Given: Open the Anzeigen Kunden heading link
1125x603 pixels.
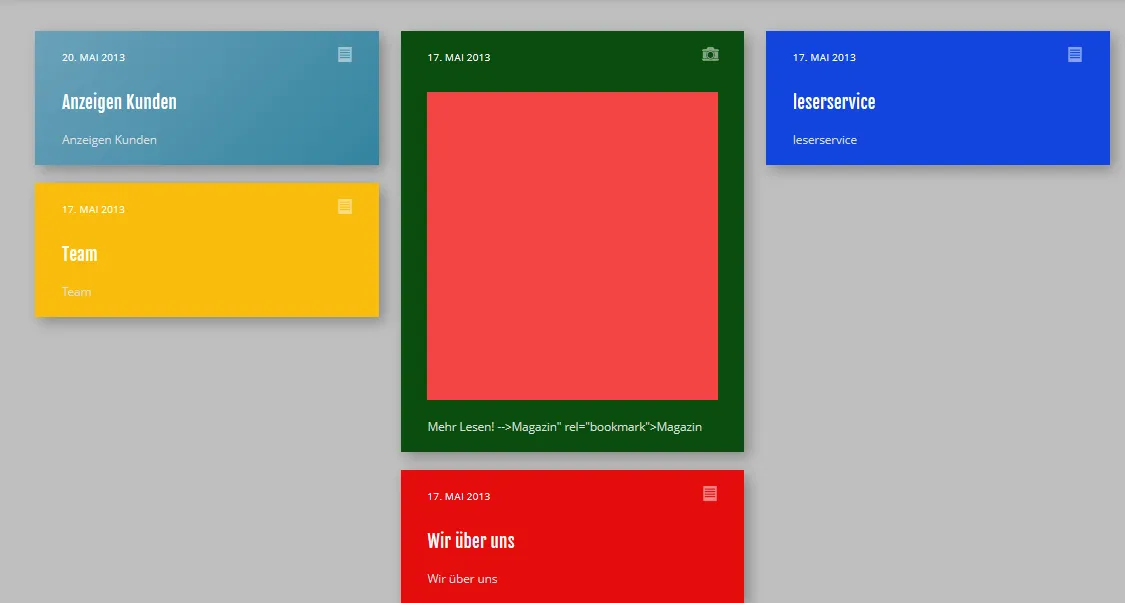Looking at the screenshot, I should [x=119, y=102].
